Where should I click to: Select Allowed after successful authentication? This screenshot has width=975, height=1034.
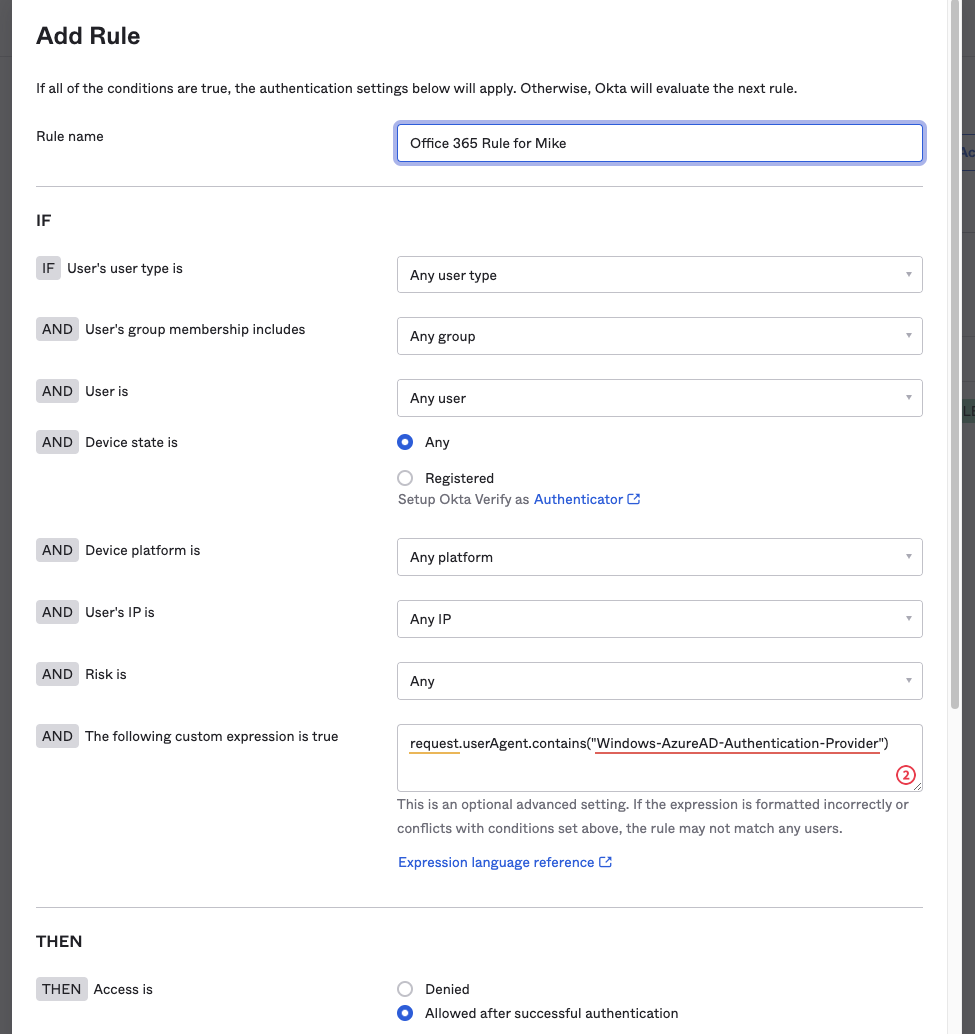404,1013
